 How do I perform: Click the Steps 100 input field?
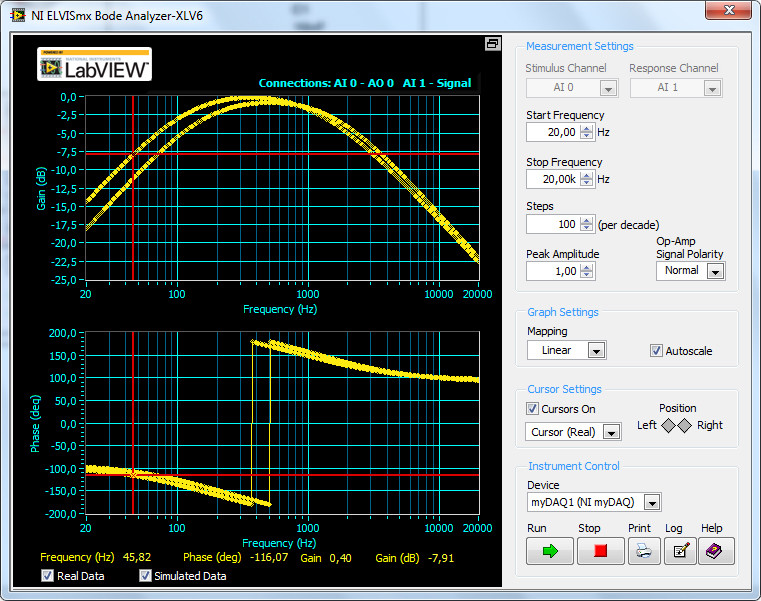pyautogui.click(x=553, y=224)
